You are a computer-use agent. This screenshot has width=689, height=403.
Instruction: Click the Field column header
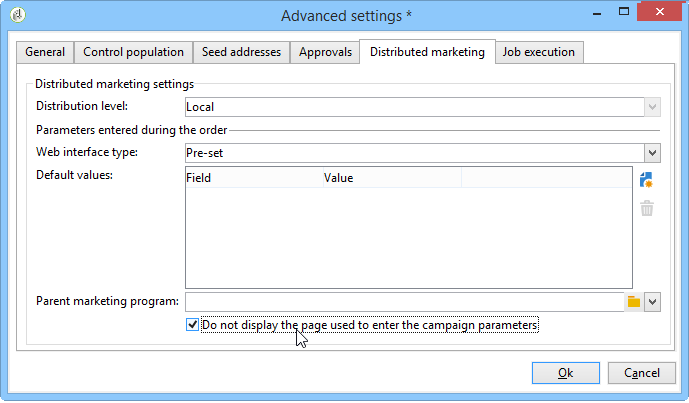pyautogui.click(x=251, y=178)
